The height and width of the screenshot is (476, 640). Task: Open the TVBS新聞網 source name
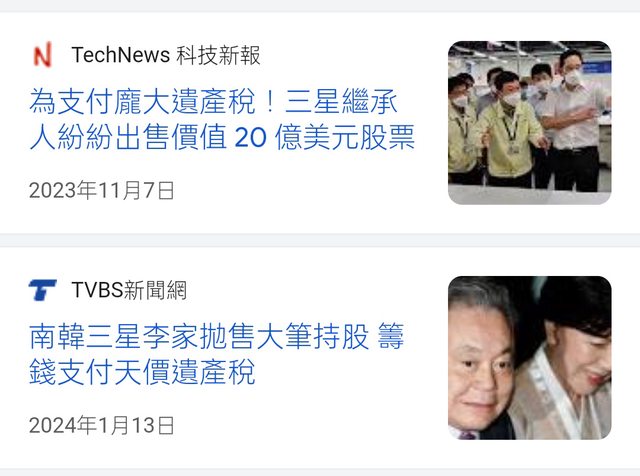pyautogui.click(x=129, y=290)
